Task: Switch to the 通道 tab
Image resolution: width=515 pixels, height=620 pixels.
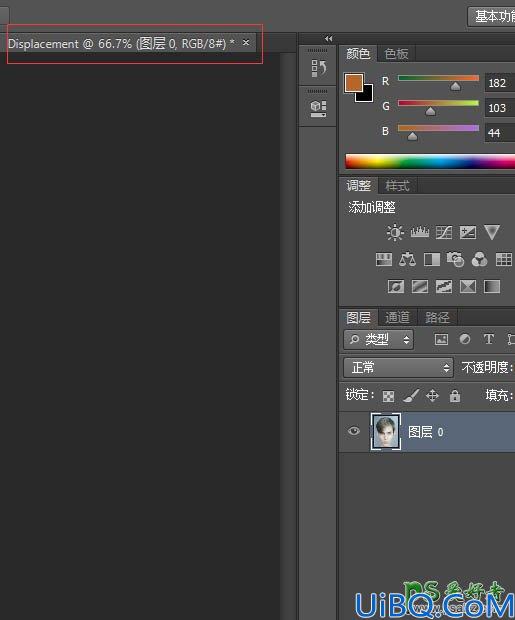Action: (x=398, y=317)
